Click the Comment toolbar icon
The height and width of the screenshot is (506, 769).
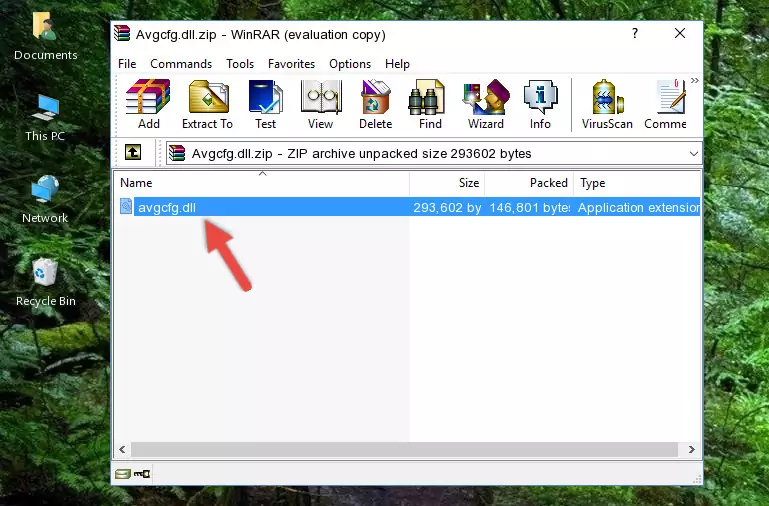[x=666, y=104]
